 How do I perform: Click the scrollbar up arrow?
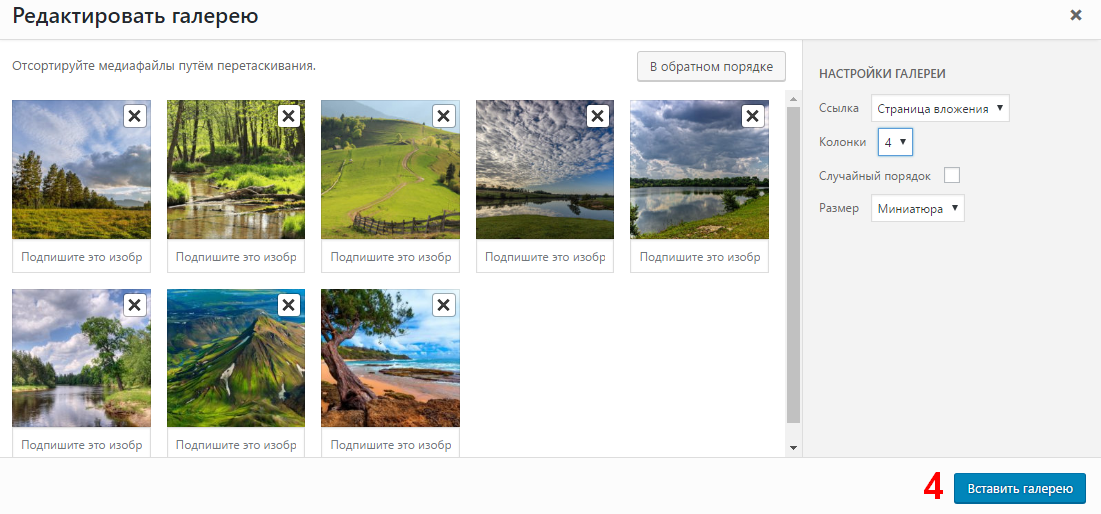click(x=793, y=97)
